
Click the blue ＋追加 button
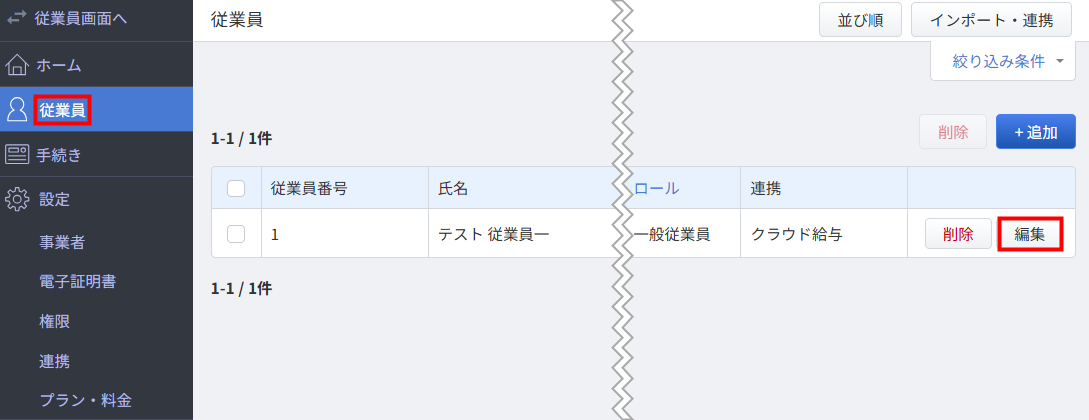click(1036, 132)
